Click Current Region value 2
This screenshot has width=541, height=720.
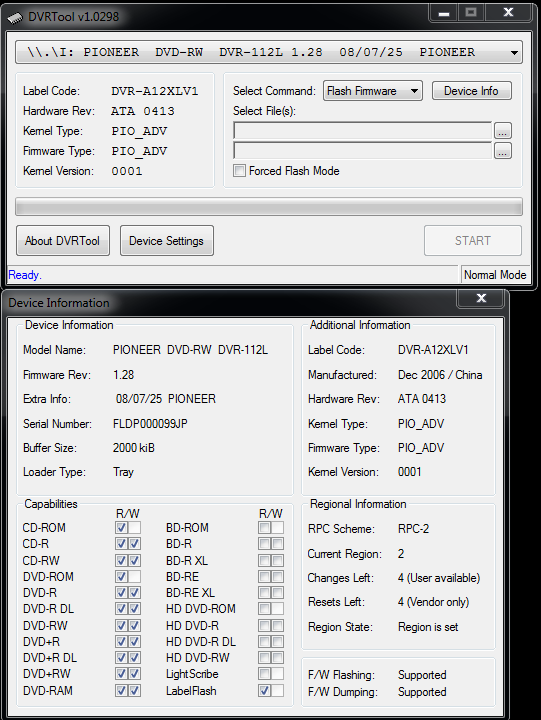tap(401, 554)
